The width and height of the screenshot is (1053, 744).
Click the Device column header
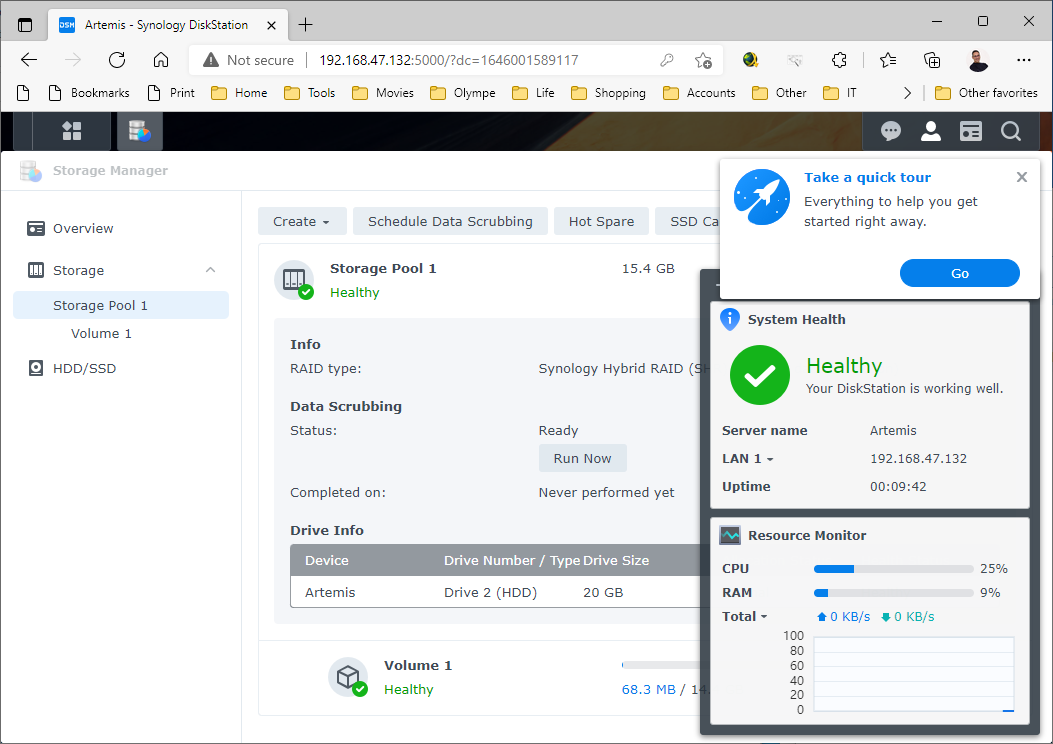click(327, 561)
